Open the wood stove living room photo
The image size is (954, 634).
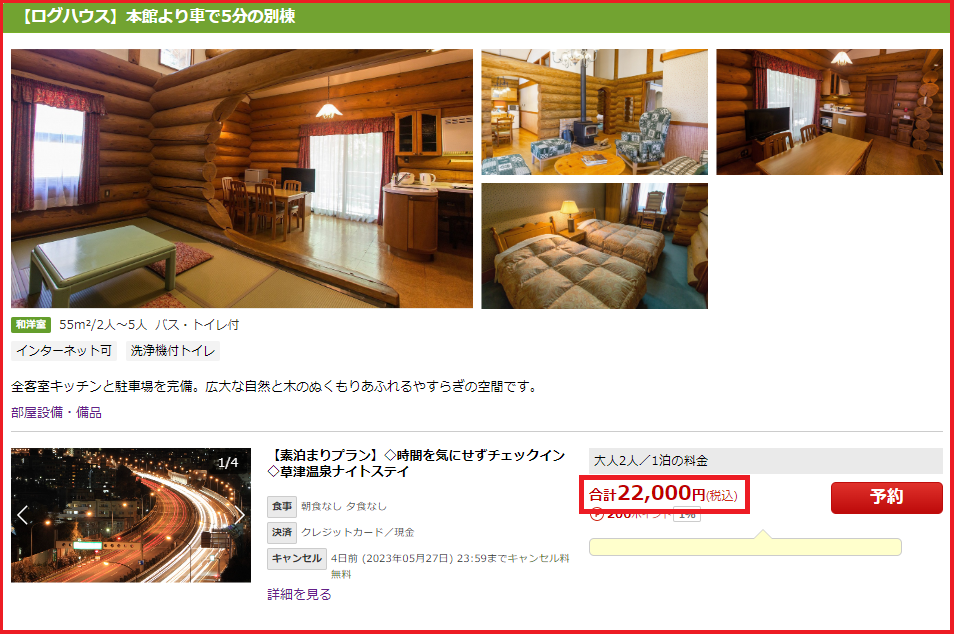594,112
